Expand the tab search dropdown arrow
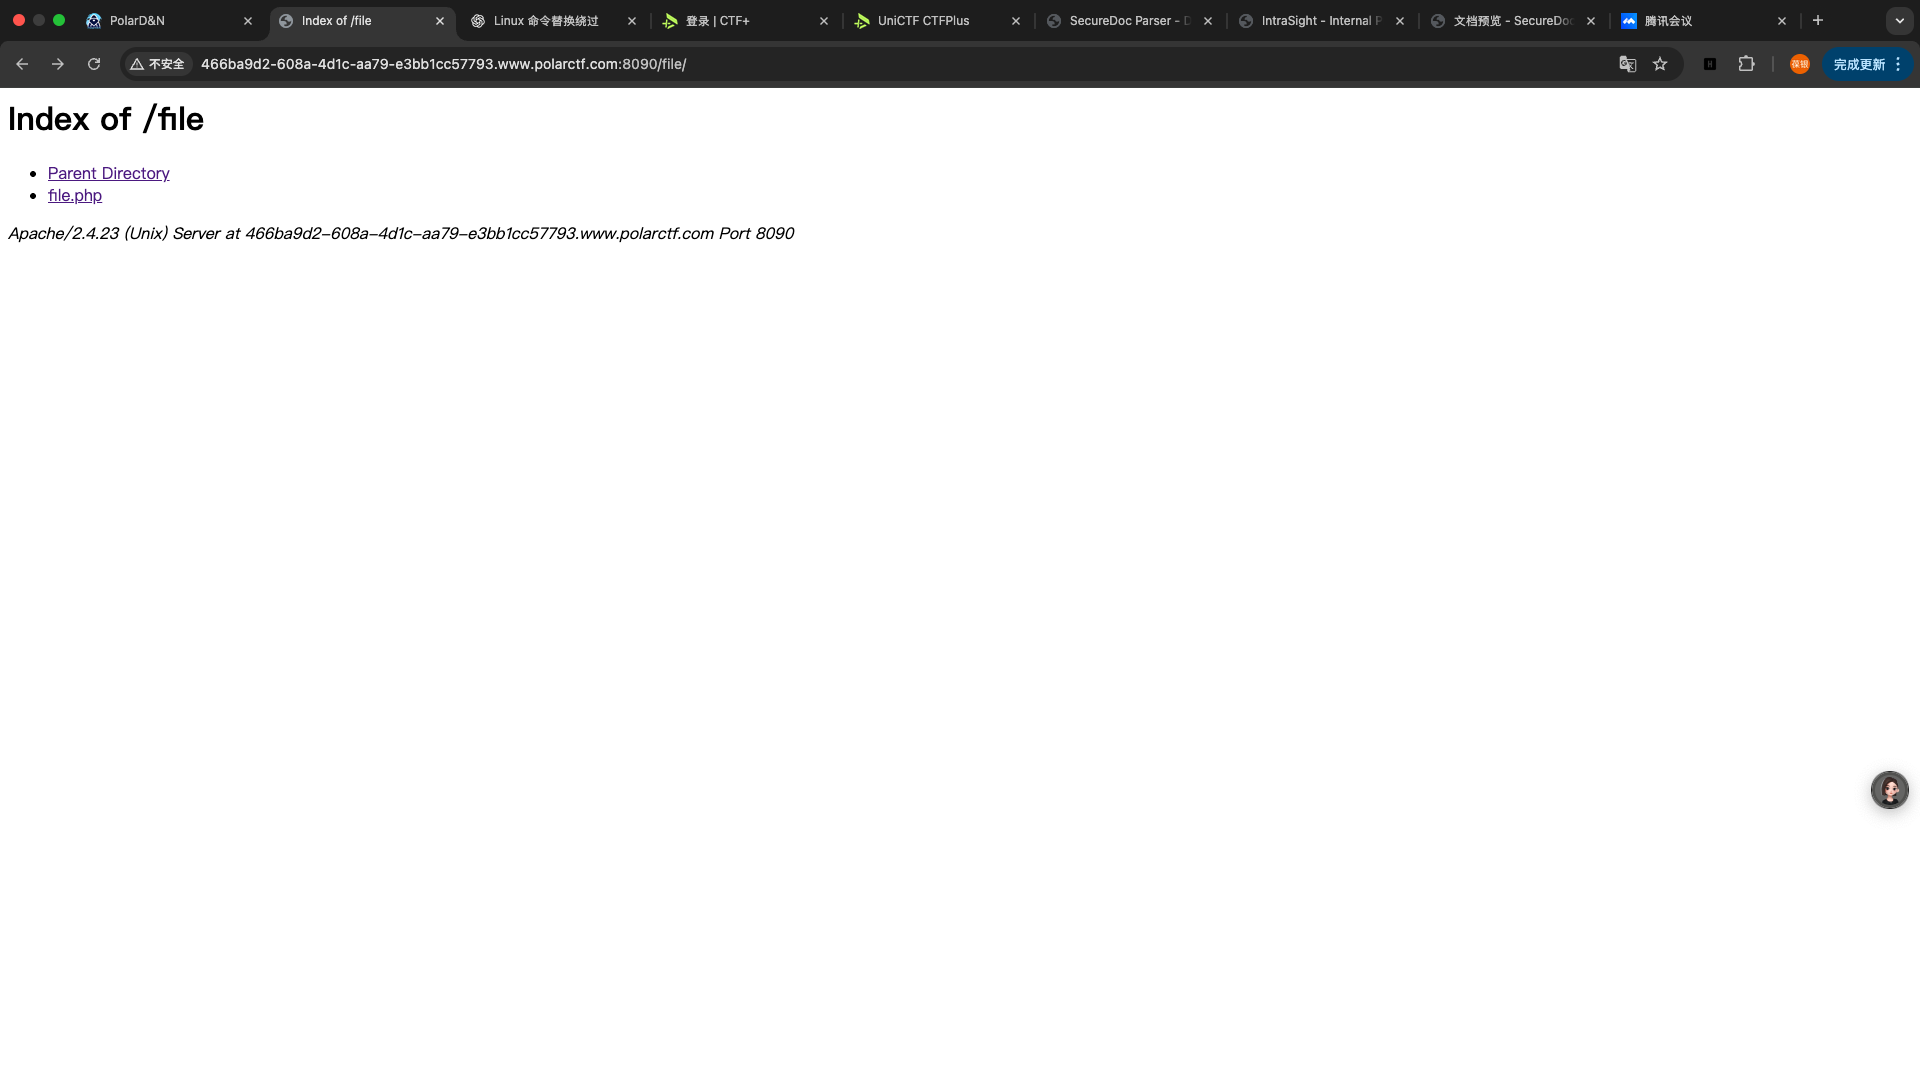 coord(1899,20)
